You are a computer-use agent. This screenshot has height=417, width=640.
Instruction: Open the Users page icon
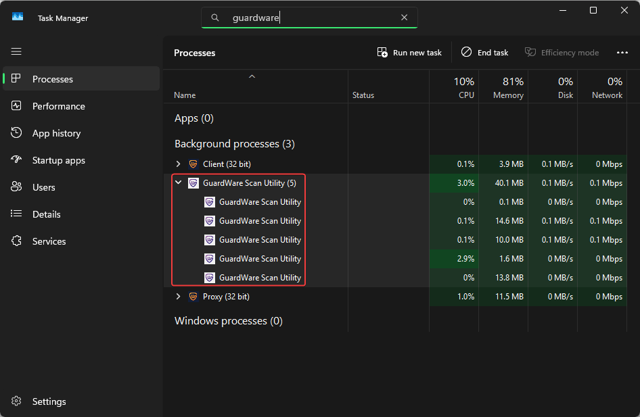pyautogui.click(x=16, y=187)
